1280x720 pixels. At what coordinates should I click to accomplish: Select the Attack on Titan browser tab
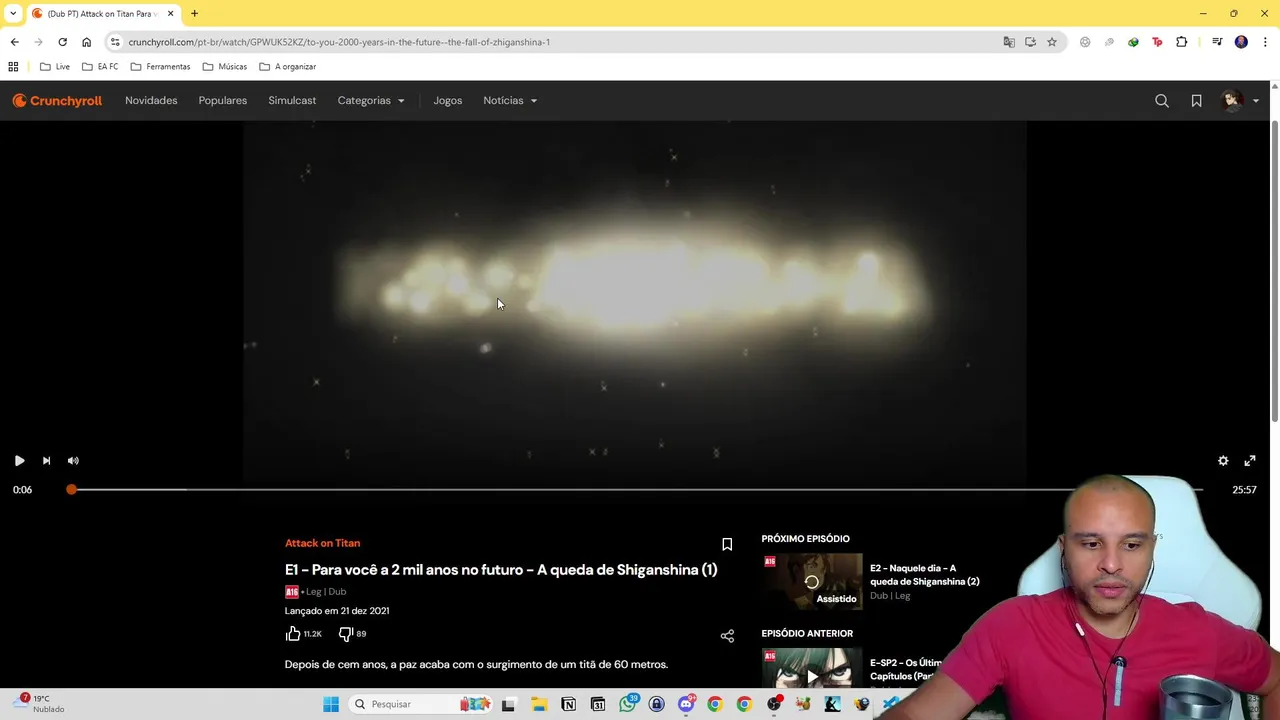[104, 14]
